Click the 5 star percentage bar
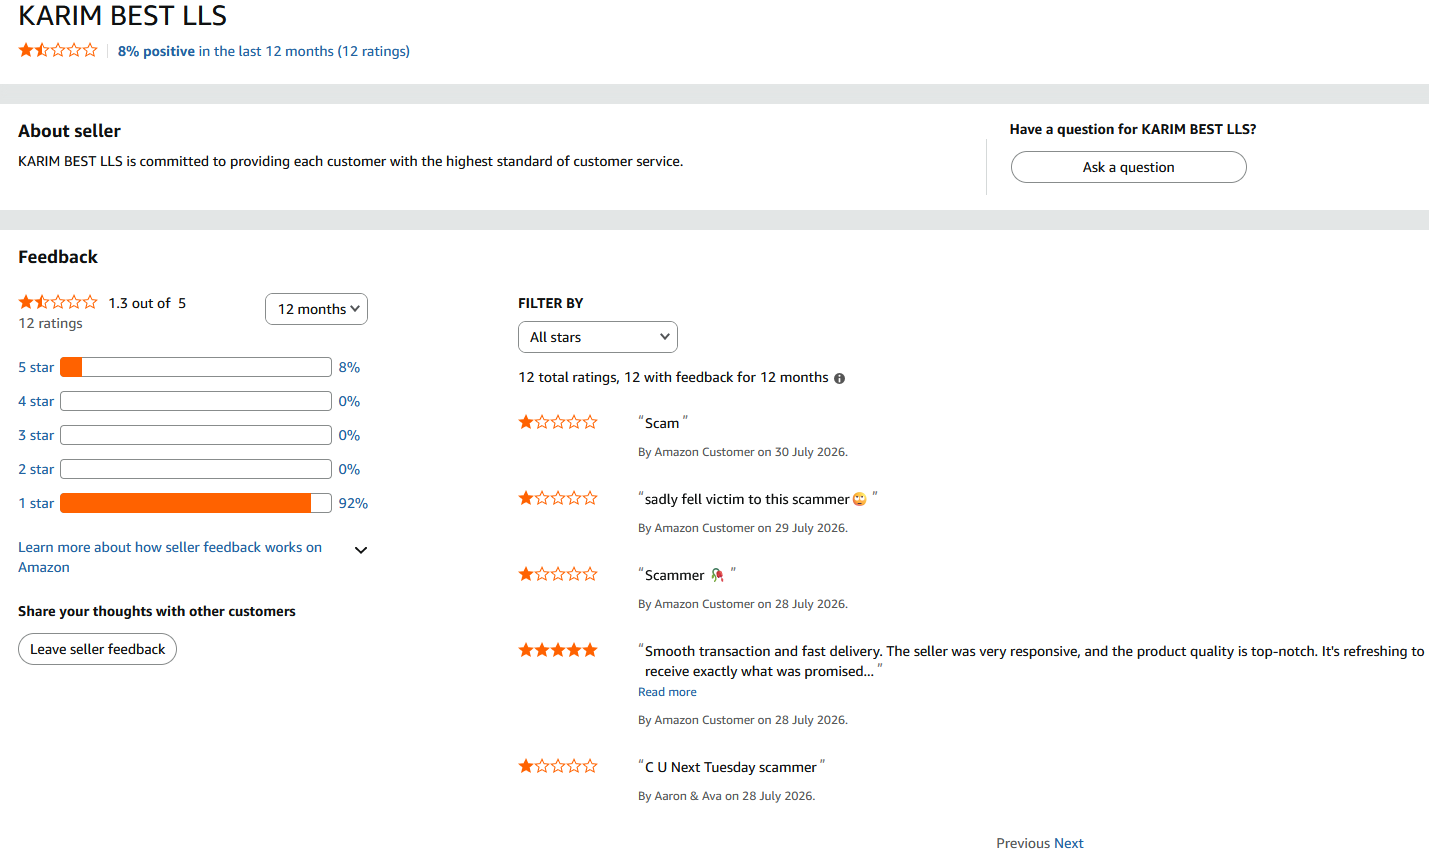1429x854 pixels. click(x=196, y=367)
